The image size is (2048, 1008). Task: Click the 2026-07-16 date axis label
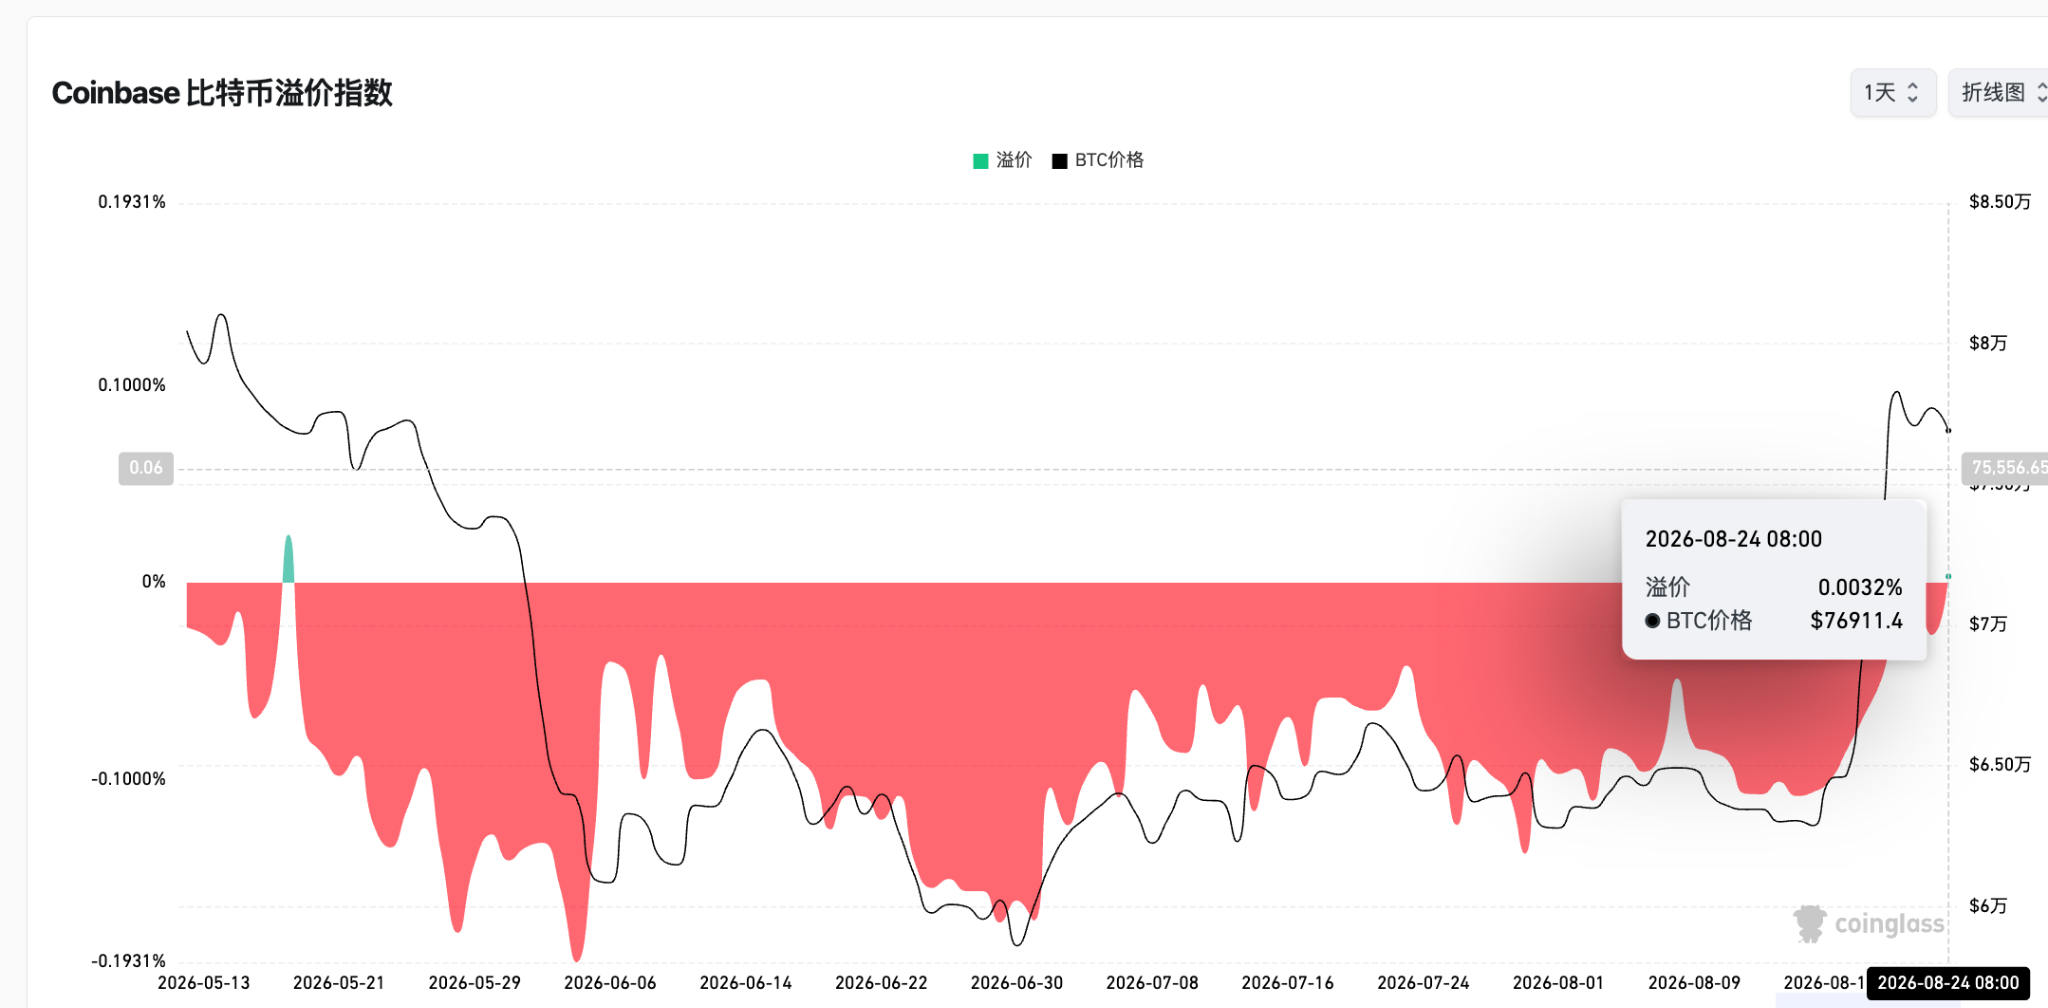[1288, 983]
